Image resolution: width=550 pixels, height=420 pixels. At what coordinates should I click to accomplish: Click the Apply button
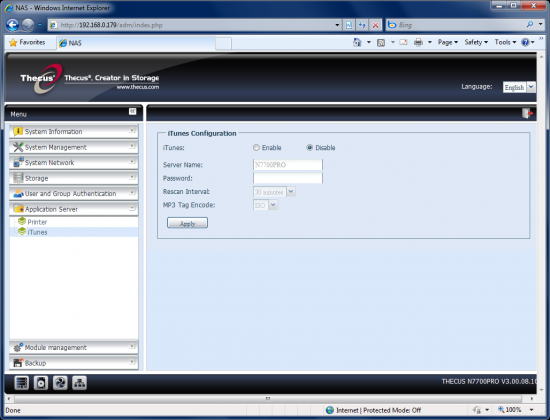187,223
